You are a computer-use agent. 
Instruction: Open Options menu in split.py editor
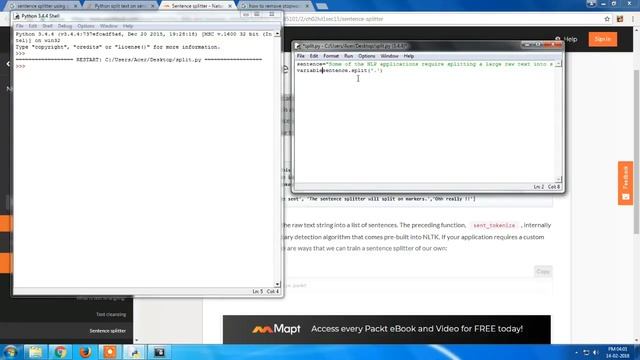pyautogui.click(x=367, y=56)
